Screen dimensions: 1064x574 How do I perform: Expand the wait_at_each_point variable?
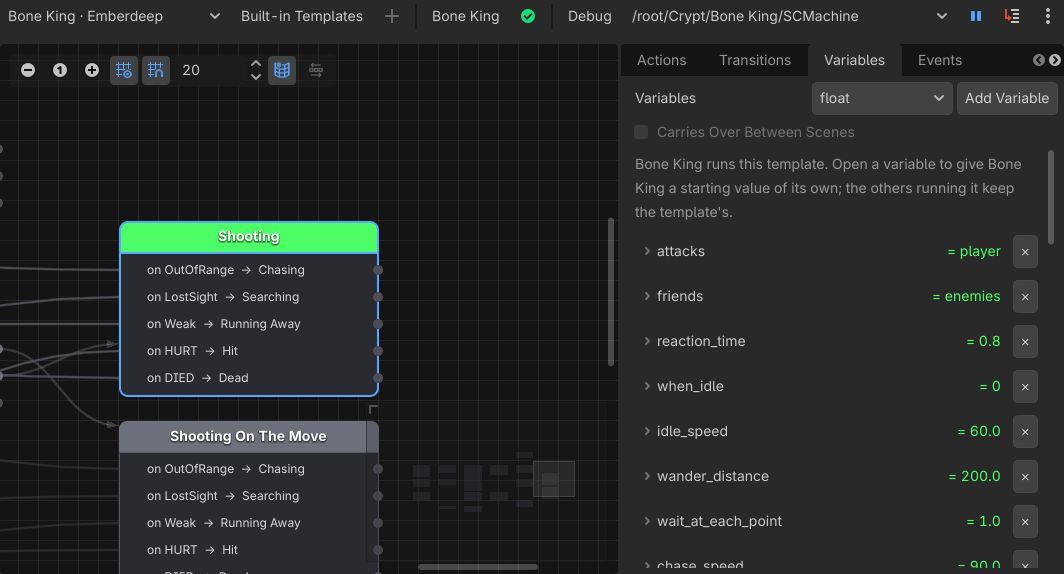click(x=647, y=521)
